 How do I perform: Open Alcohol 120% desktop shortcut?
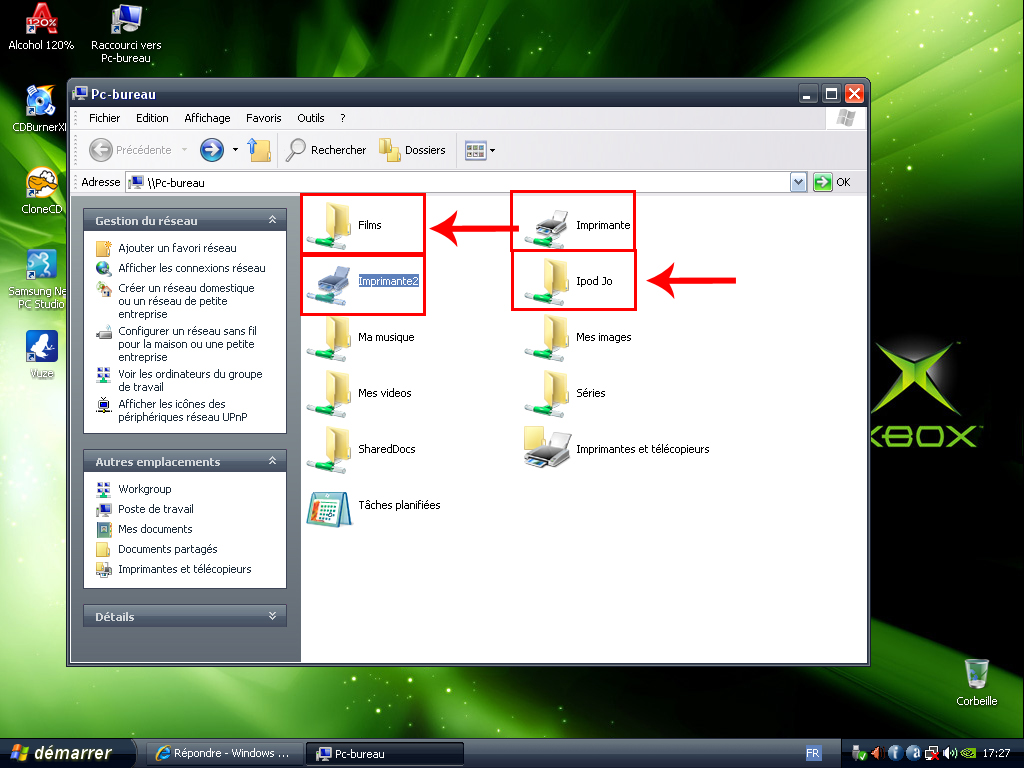pos(41,27)
